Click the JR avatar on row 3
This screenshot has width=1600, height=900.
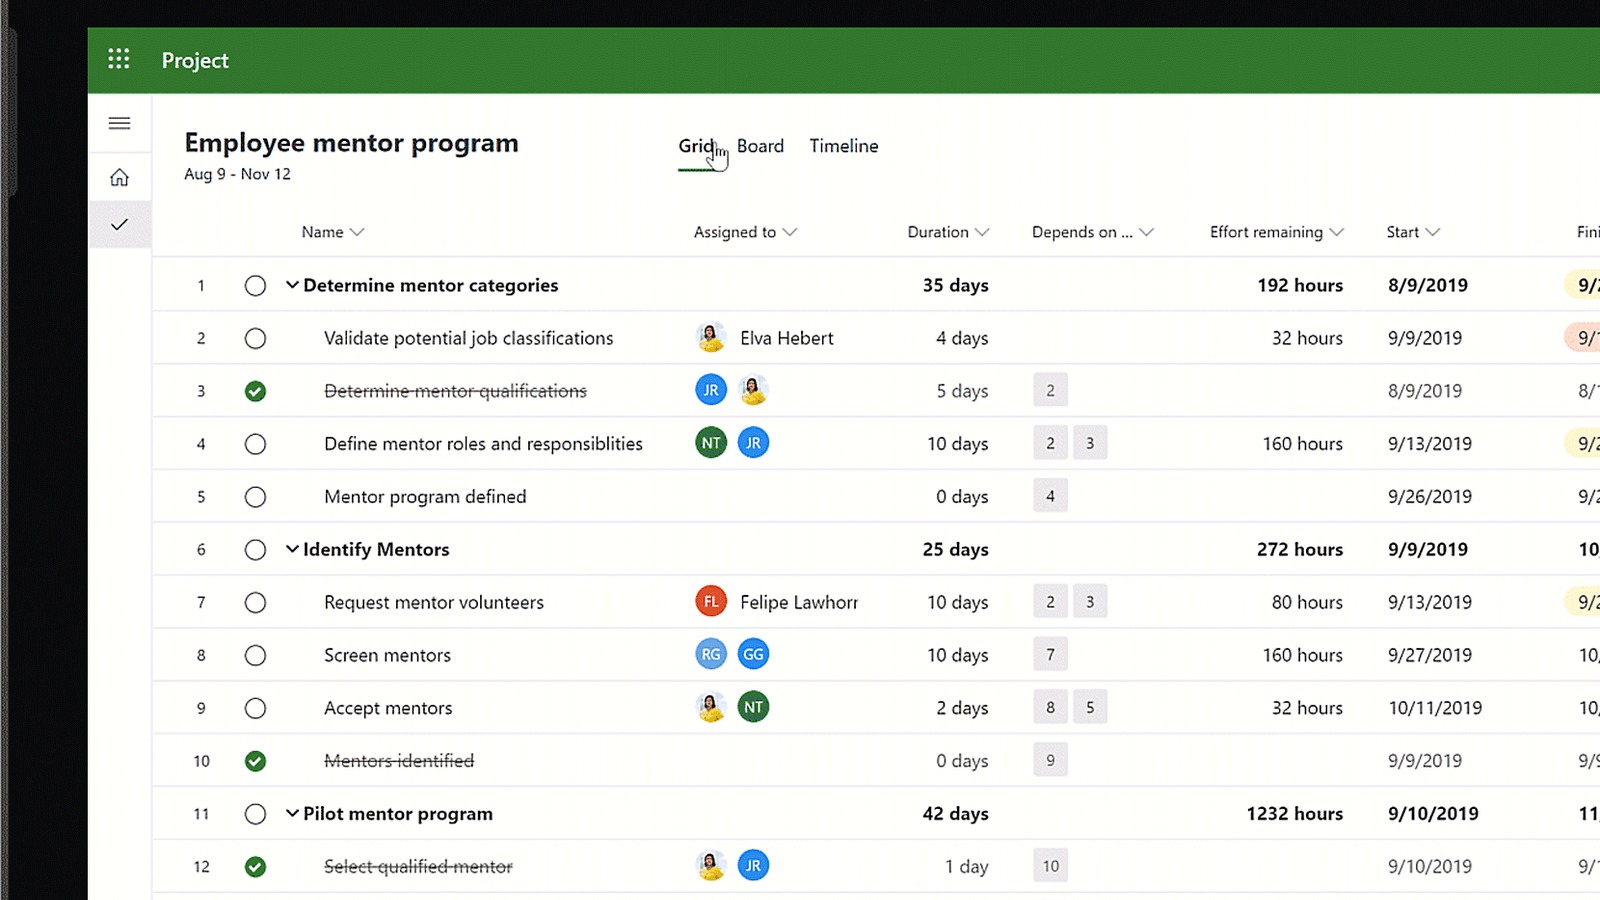711,390
